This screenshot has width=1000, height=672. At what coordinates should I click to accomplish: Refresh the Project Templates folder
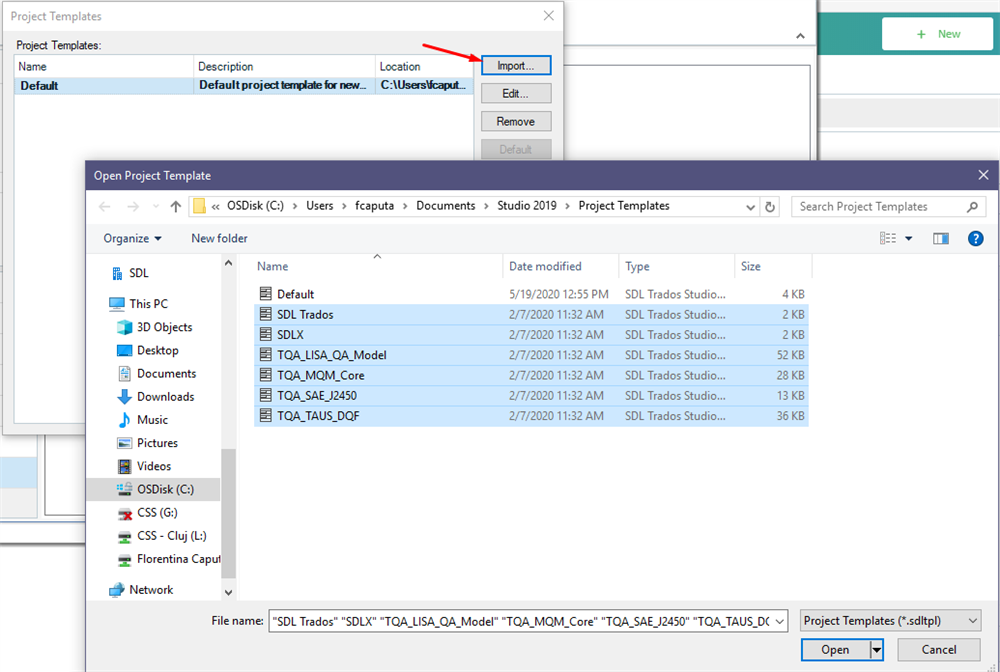click(770, 207)
